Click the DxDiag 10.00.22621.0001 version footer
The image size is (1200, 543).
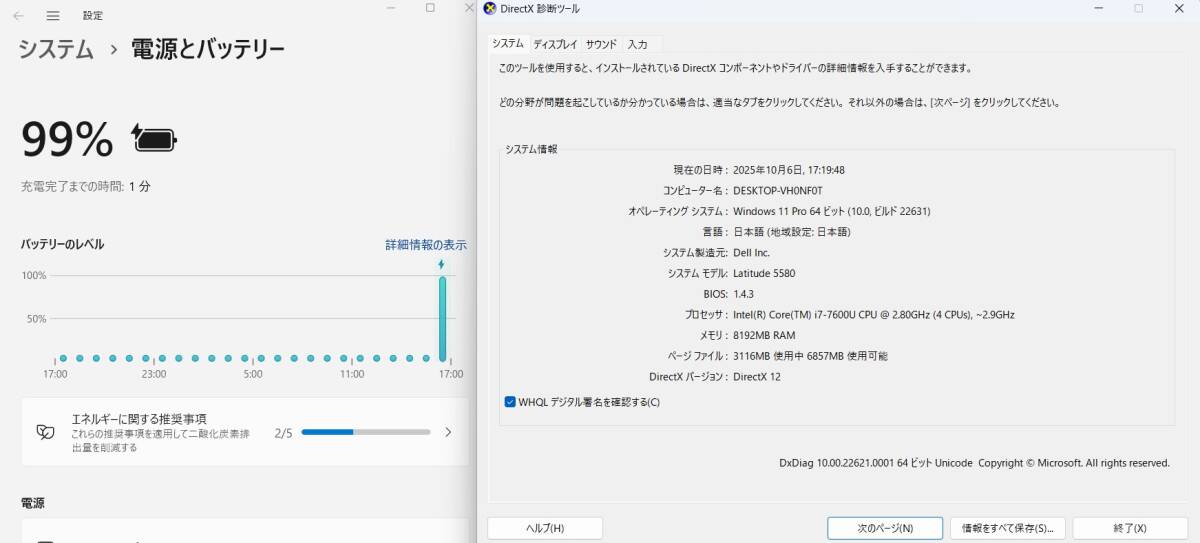click(x=974, y=463)
